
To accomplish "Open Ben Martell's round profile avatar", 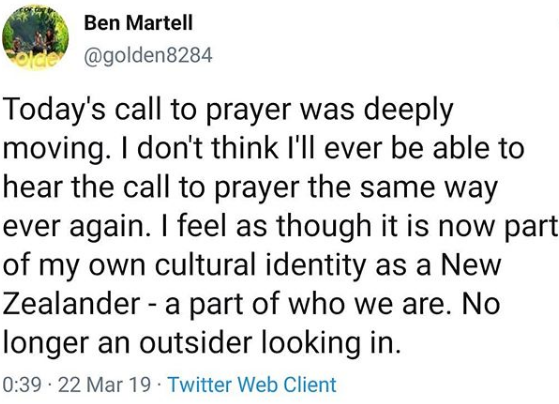I will 36,37.
